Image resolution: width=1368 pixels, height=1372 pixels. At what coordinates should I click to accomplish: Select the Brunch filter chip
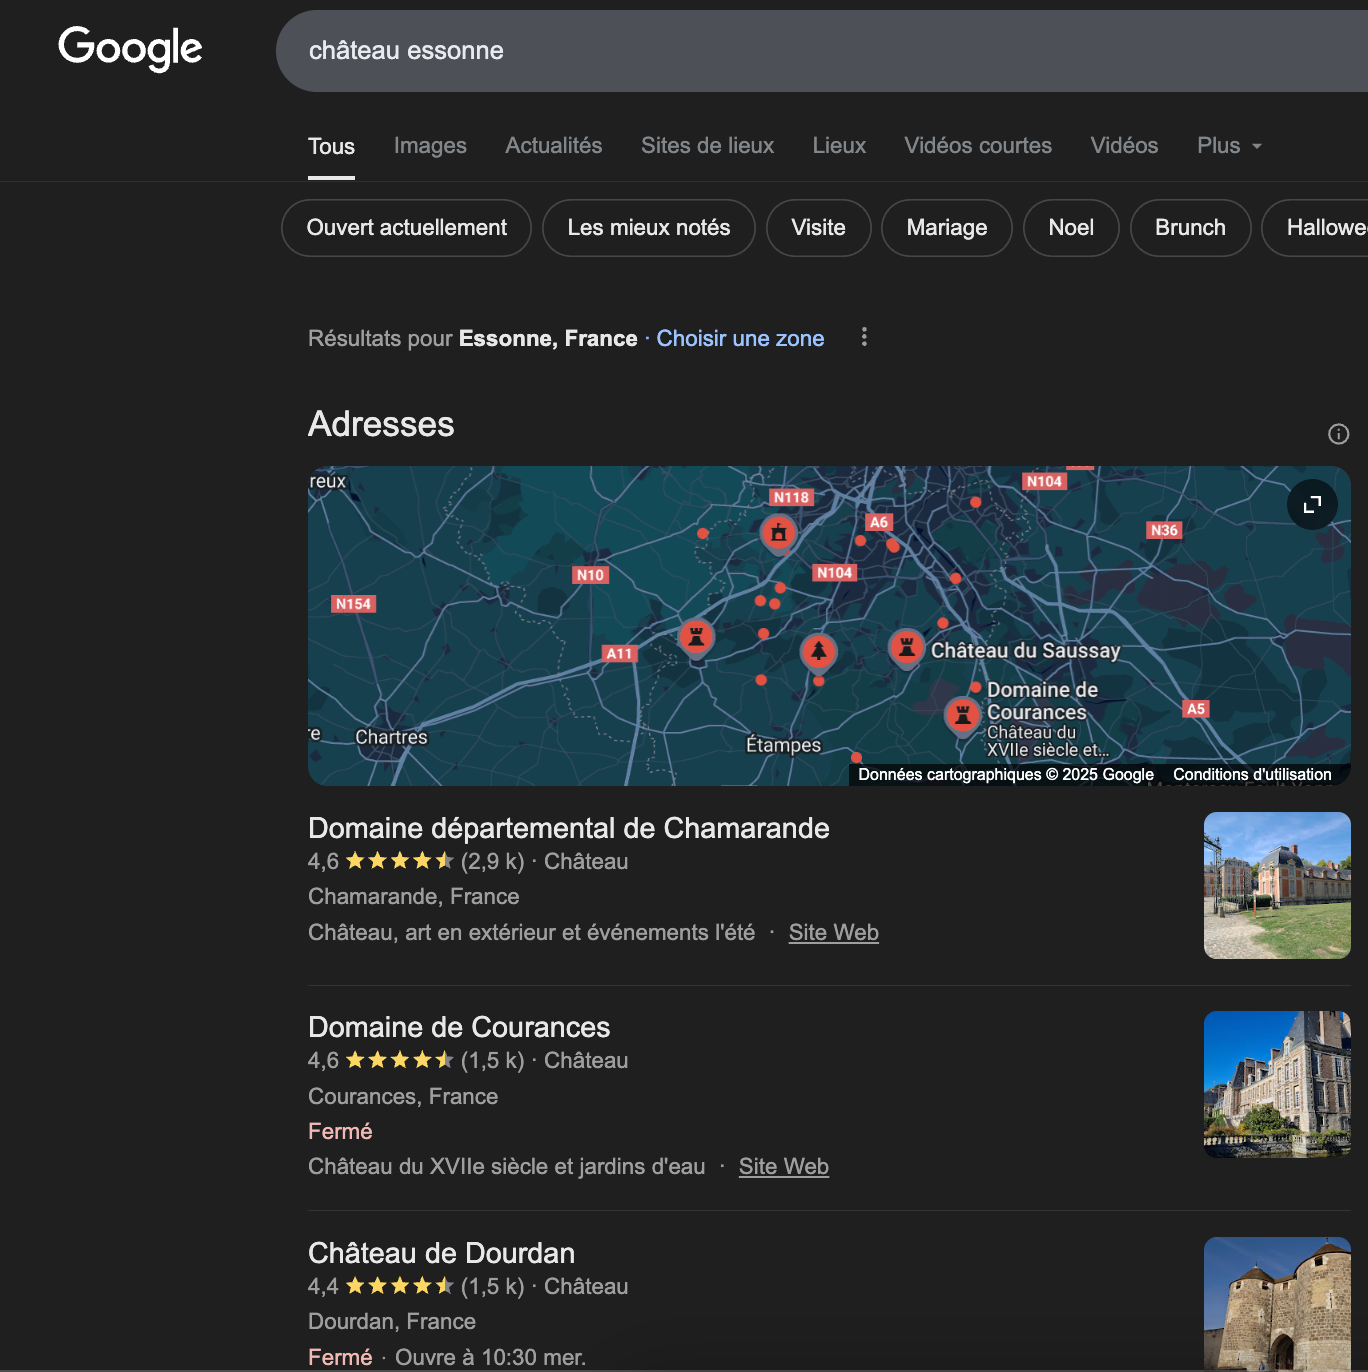[1190, 228]
